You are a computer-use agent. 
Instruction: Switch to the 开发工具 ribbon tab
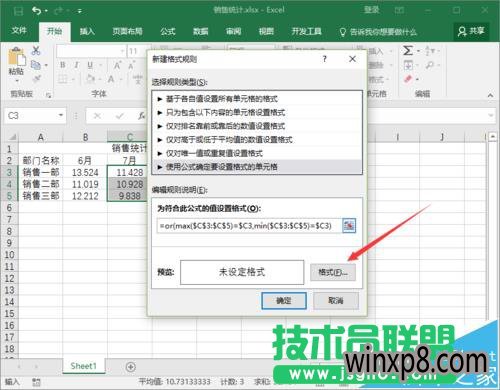pyautogui.click(x=306, y=31)
